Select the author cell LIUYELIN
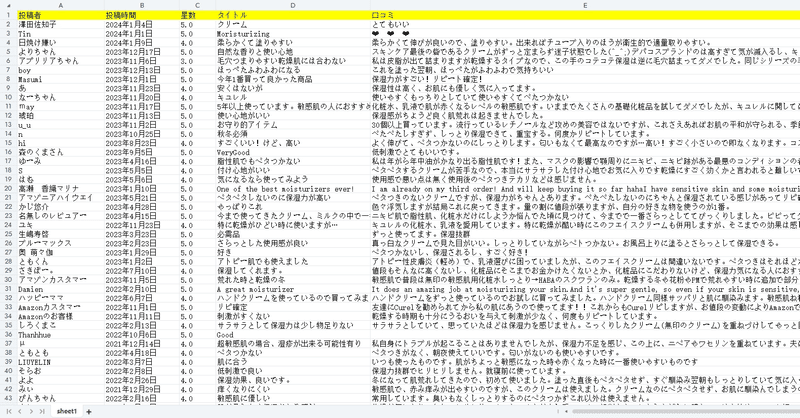 (x=60, y=362)
